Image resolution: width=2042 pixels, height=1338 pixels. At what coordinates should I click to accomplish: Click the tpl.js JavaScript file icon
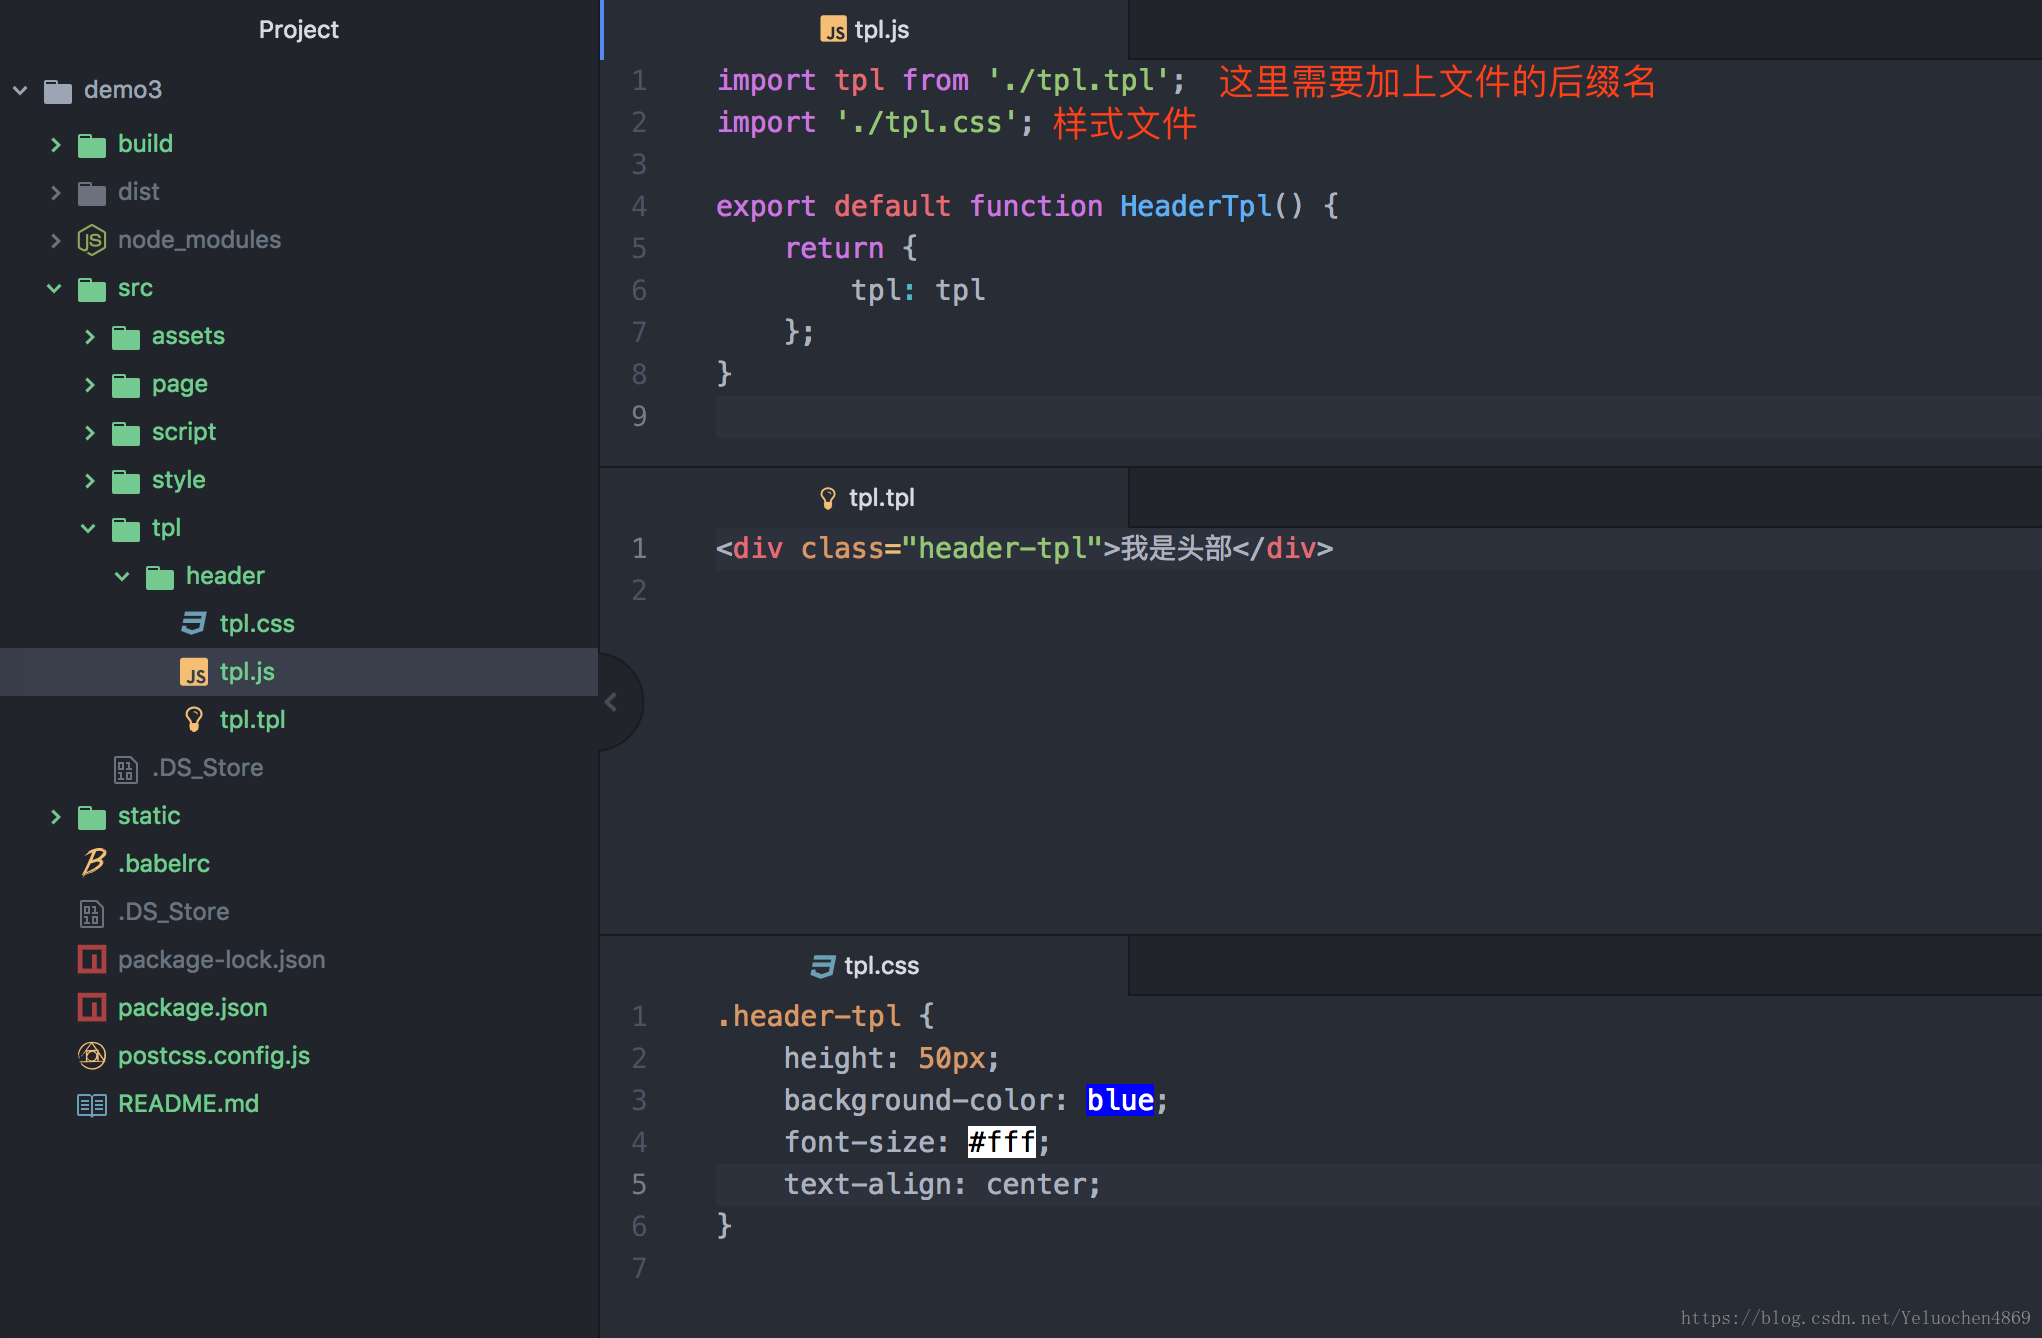click(x=188, y=670)
